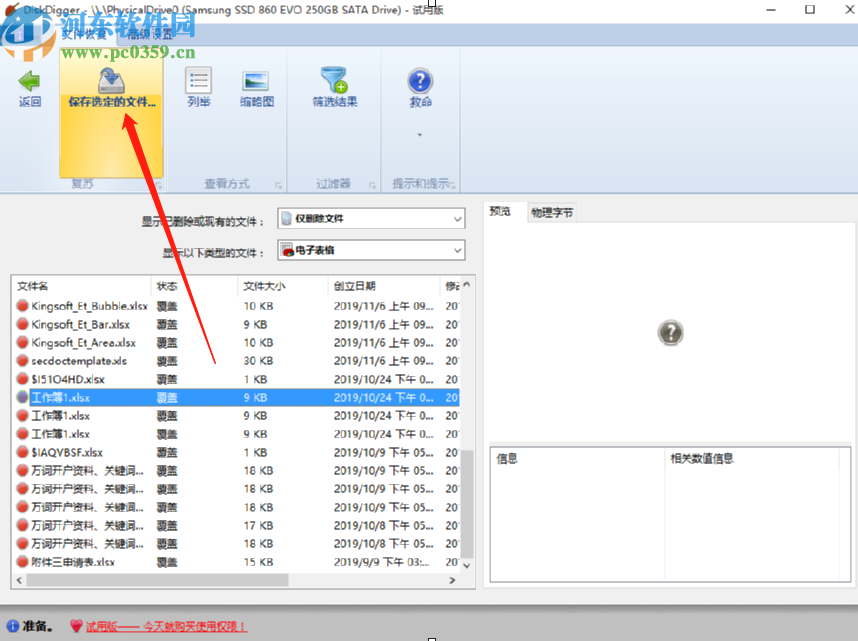Click red status icon of Kingsoft_Et_Area.xlsx

[22, 343]
